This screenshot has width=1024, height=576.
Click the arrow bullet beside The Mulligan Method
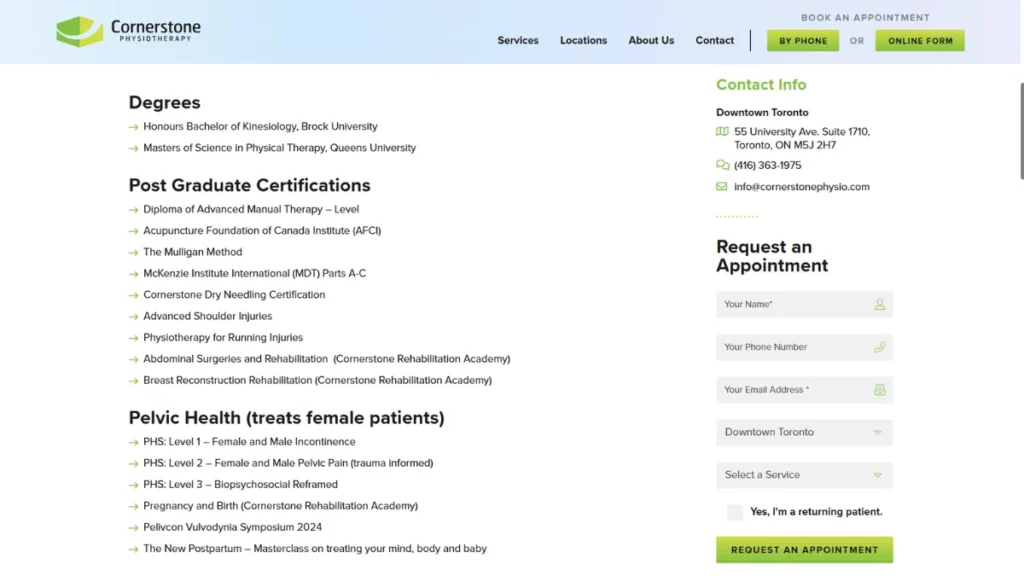pos(133,253)
